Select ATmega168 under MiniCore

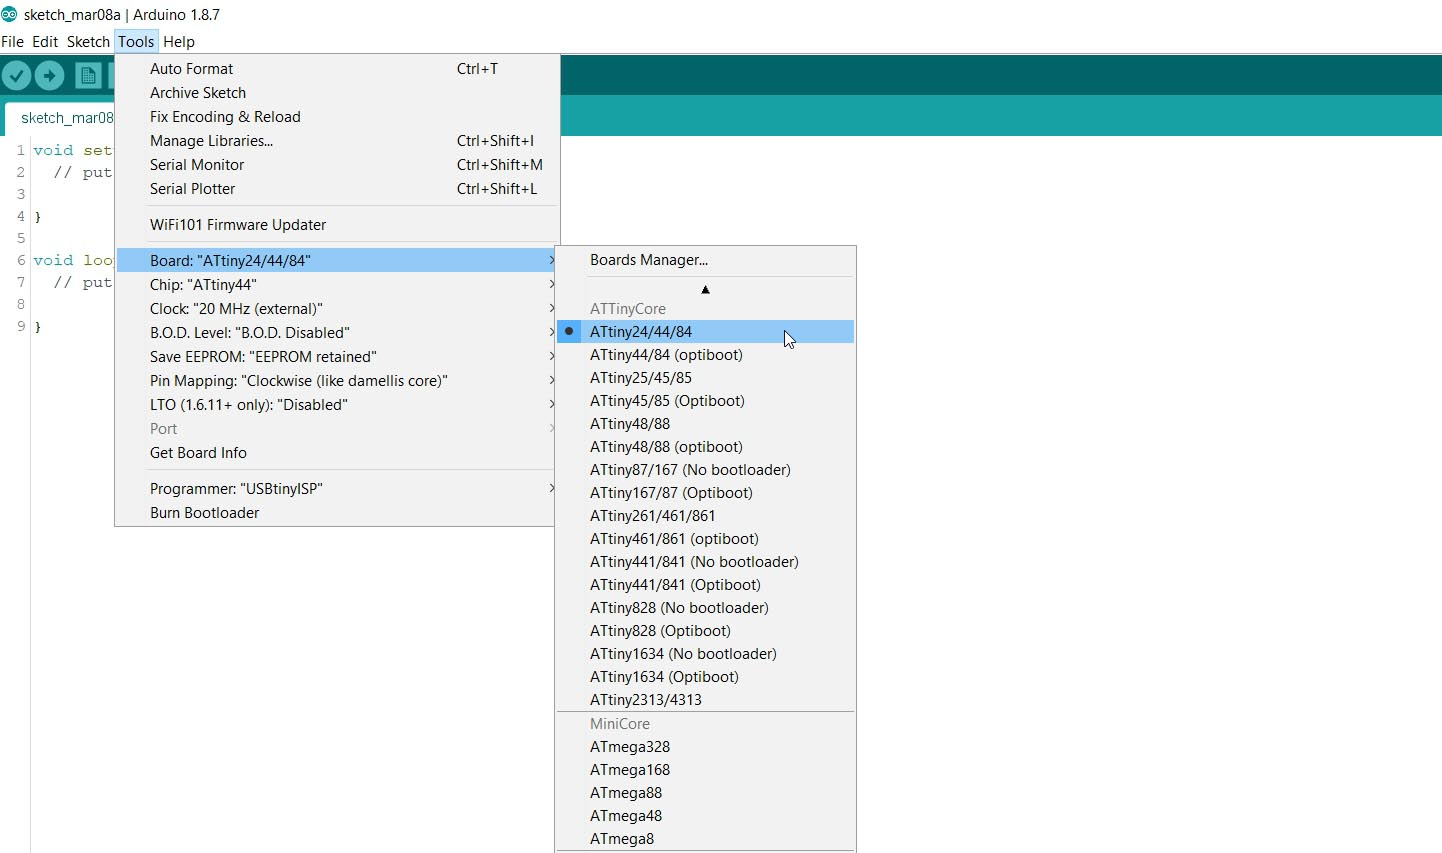(705, 769)
